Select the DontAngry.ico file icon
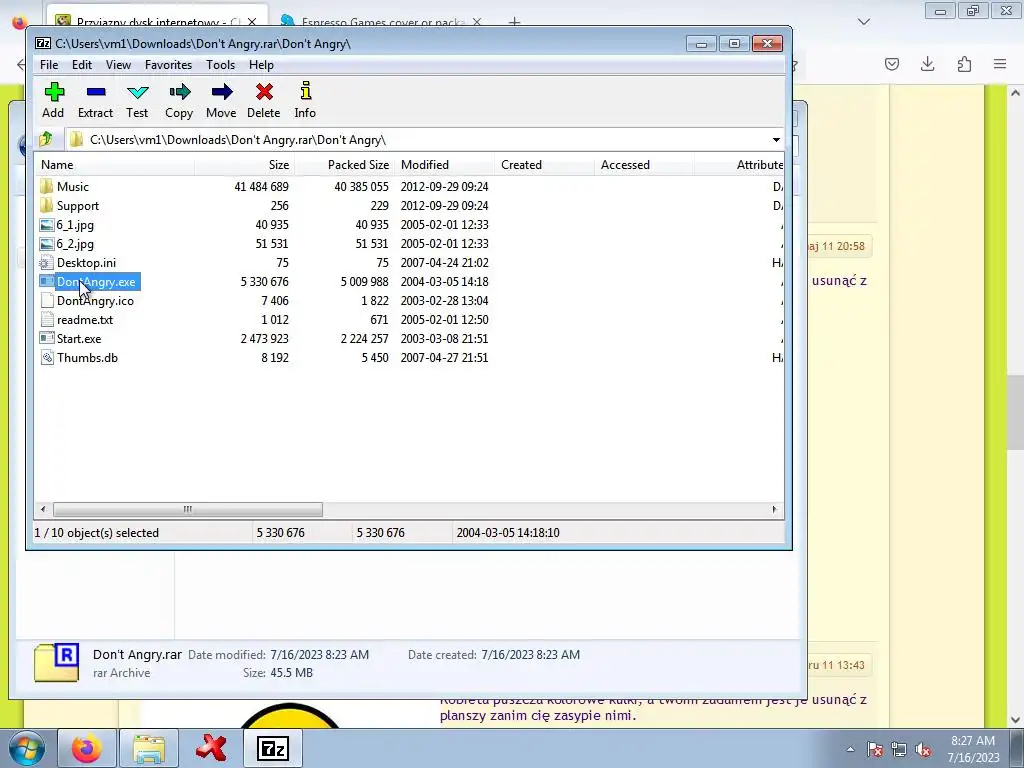The width and height of the screenshot is (1024, 768). [46, 300]
